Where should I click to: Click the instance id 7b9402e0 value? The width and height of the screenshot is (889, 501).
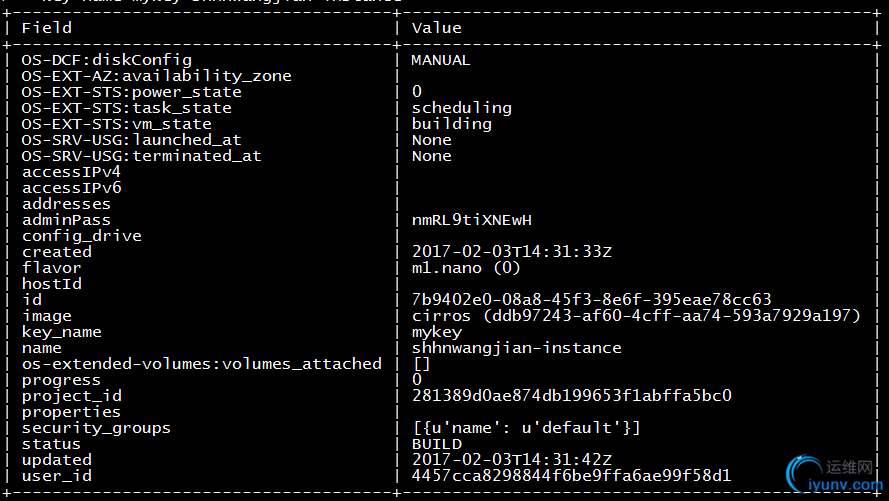591,299
